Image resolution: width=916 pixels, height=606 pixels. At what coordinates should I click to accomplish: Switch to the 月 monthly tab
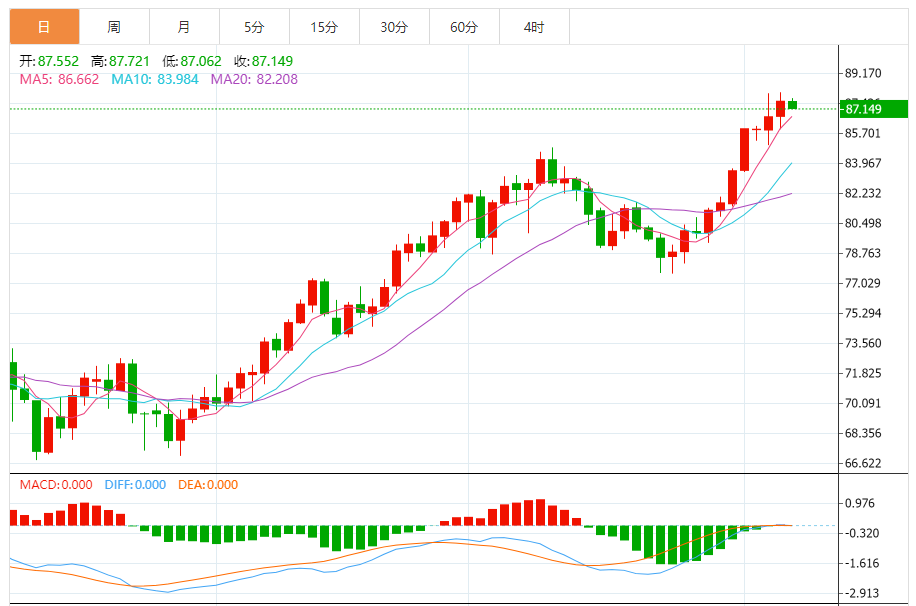pyautogui.click(x=184, y=27)
